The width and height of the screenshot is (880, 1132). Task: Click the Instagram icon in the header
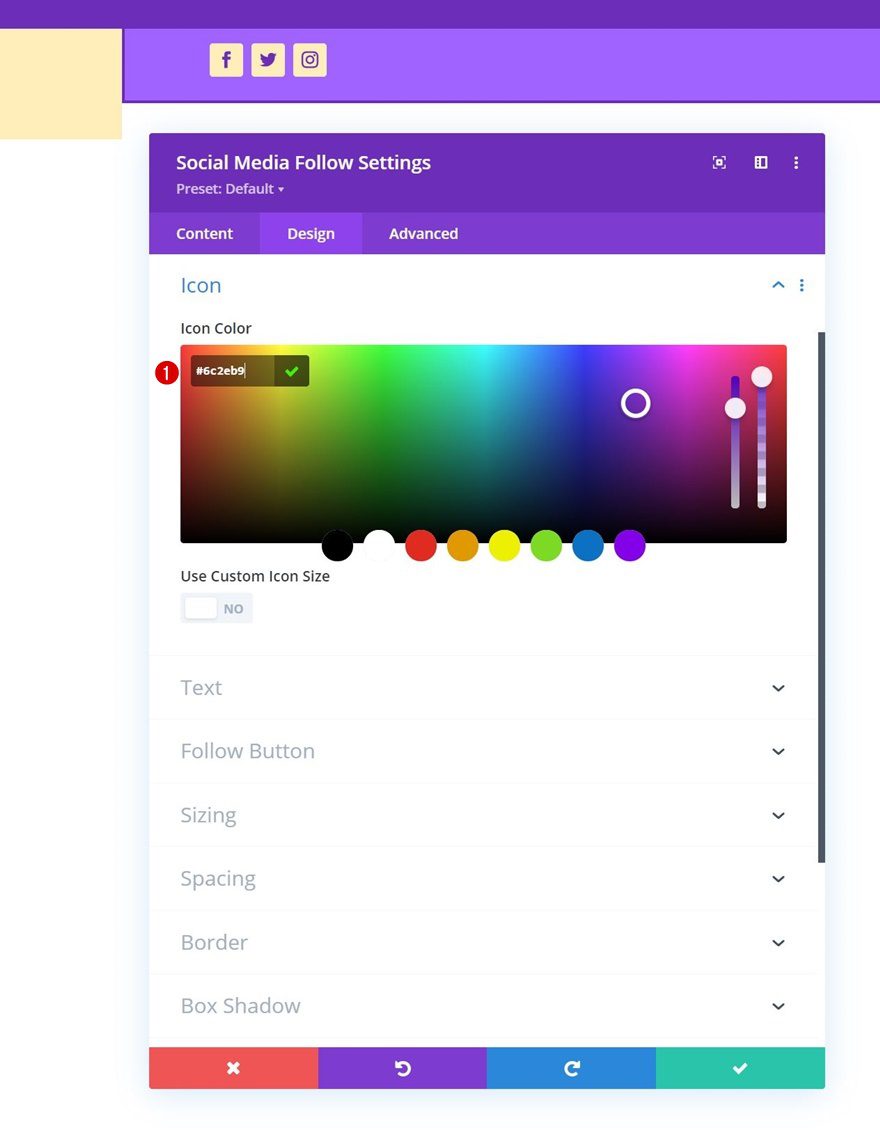coord(310,60)
